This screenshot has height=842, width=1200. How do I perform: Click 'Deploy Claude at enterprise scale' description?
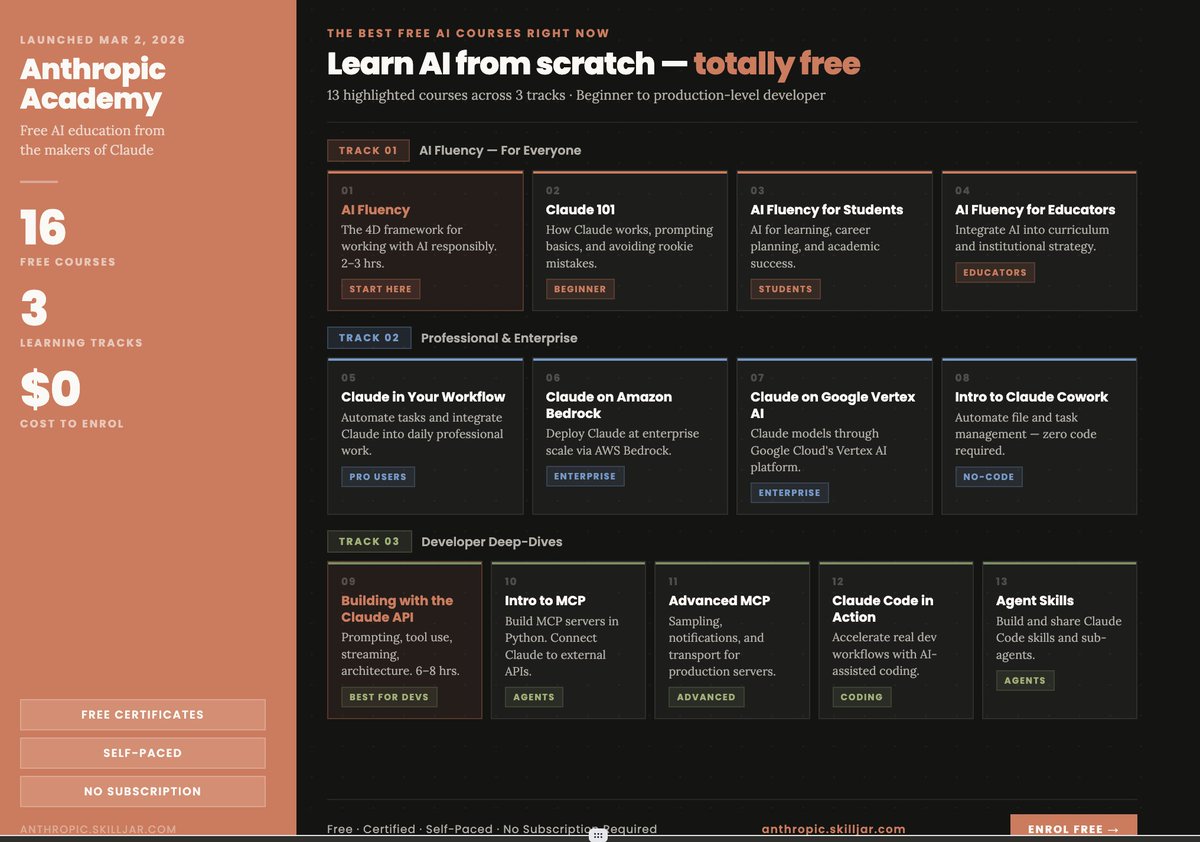point(622,442)
